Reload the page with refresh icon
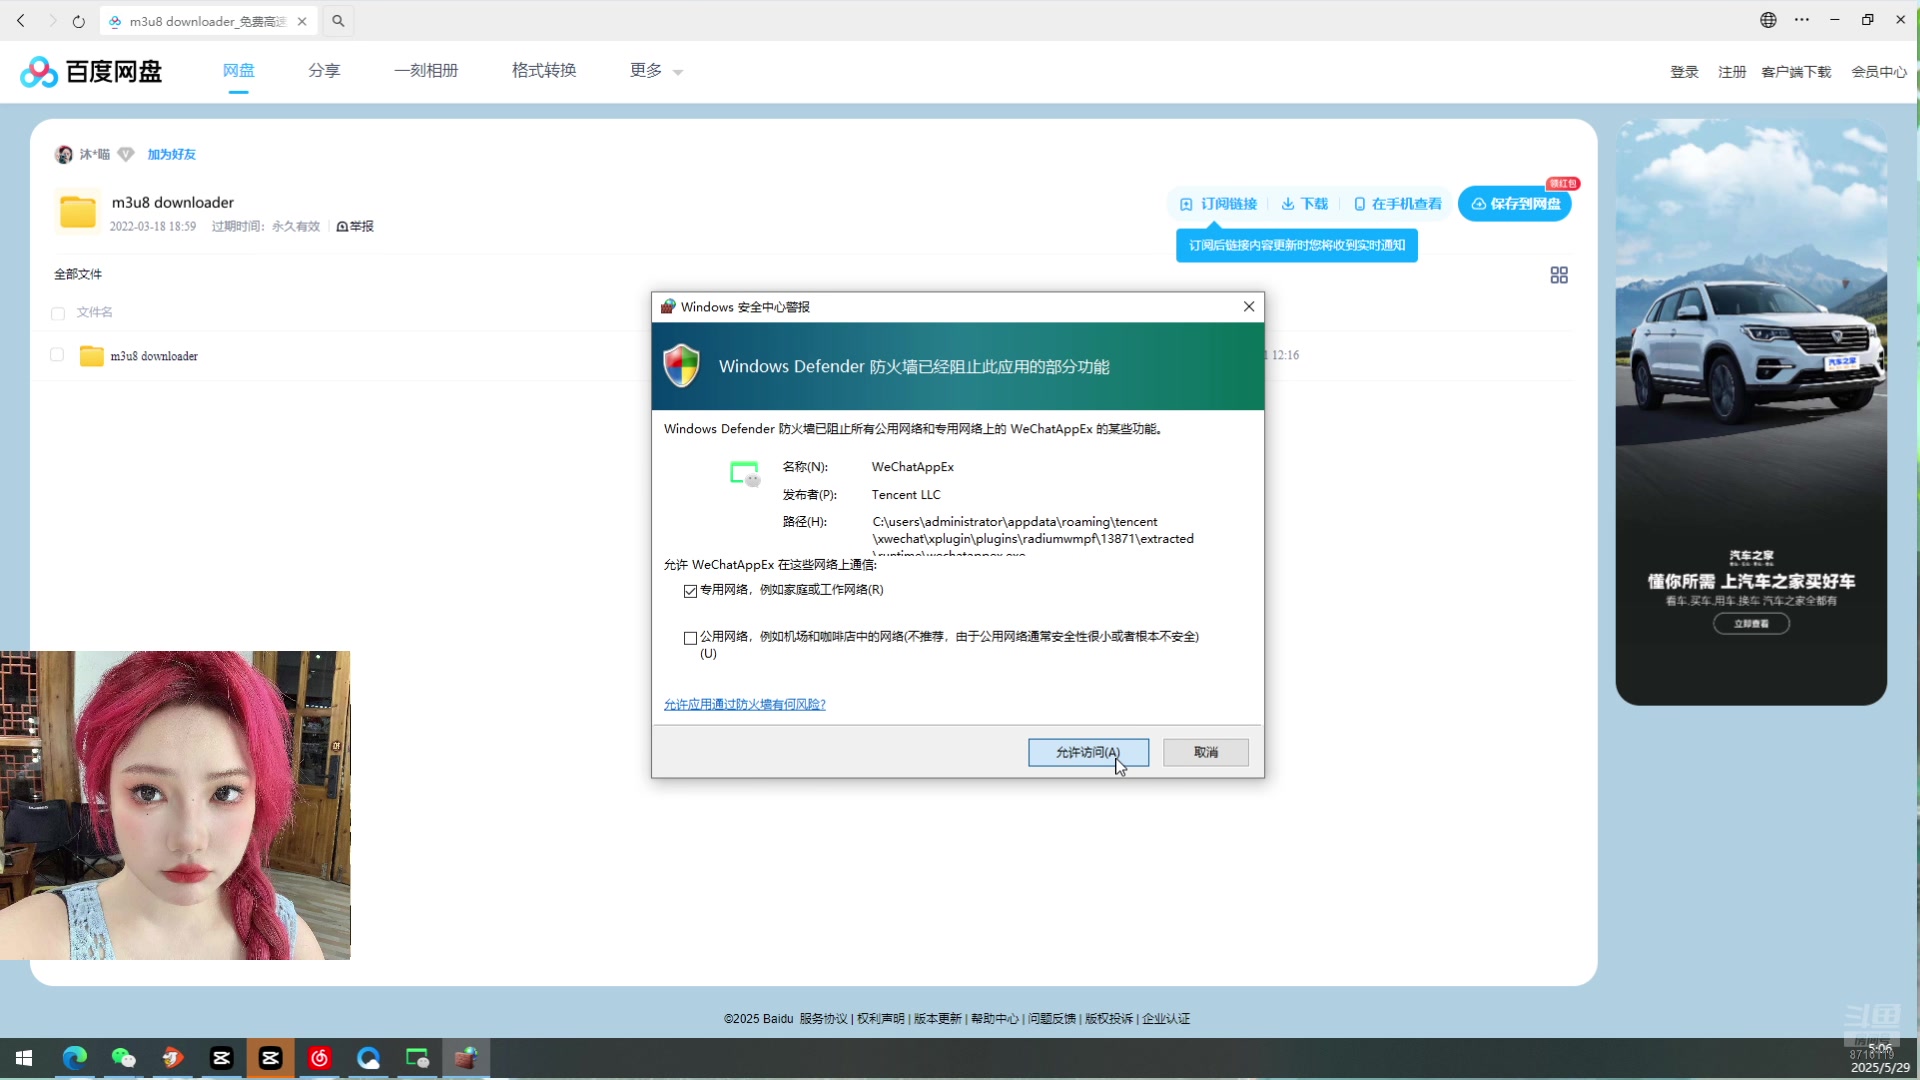 (79, 21)
